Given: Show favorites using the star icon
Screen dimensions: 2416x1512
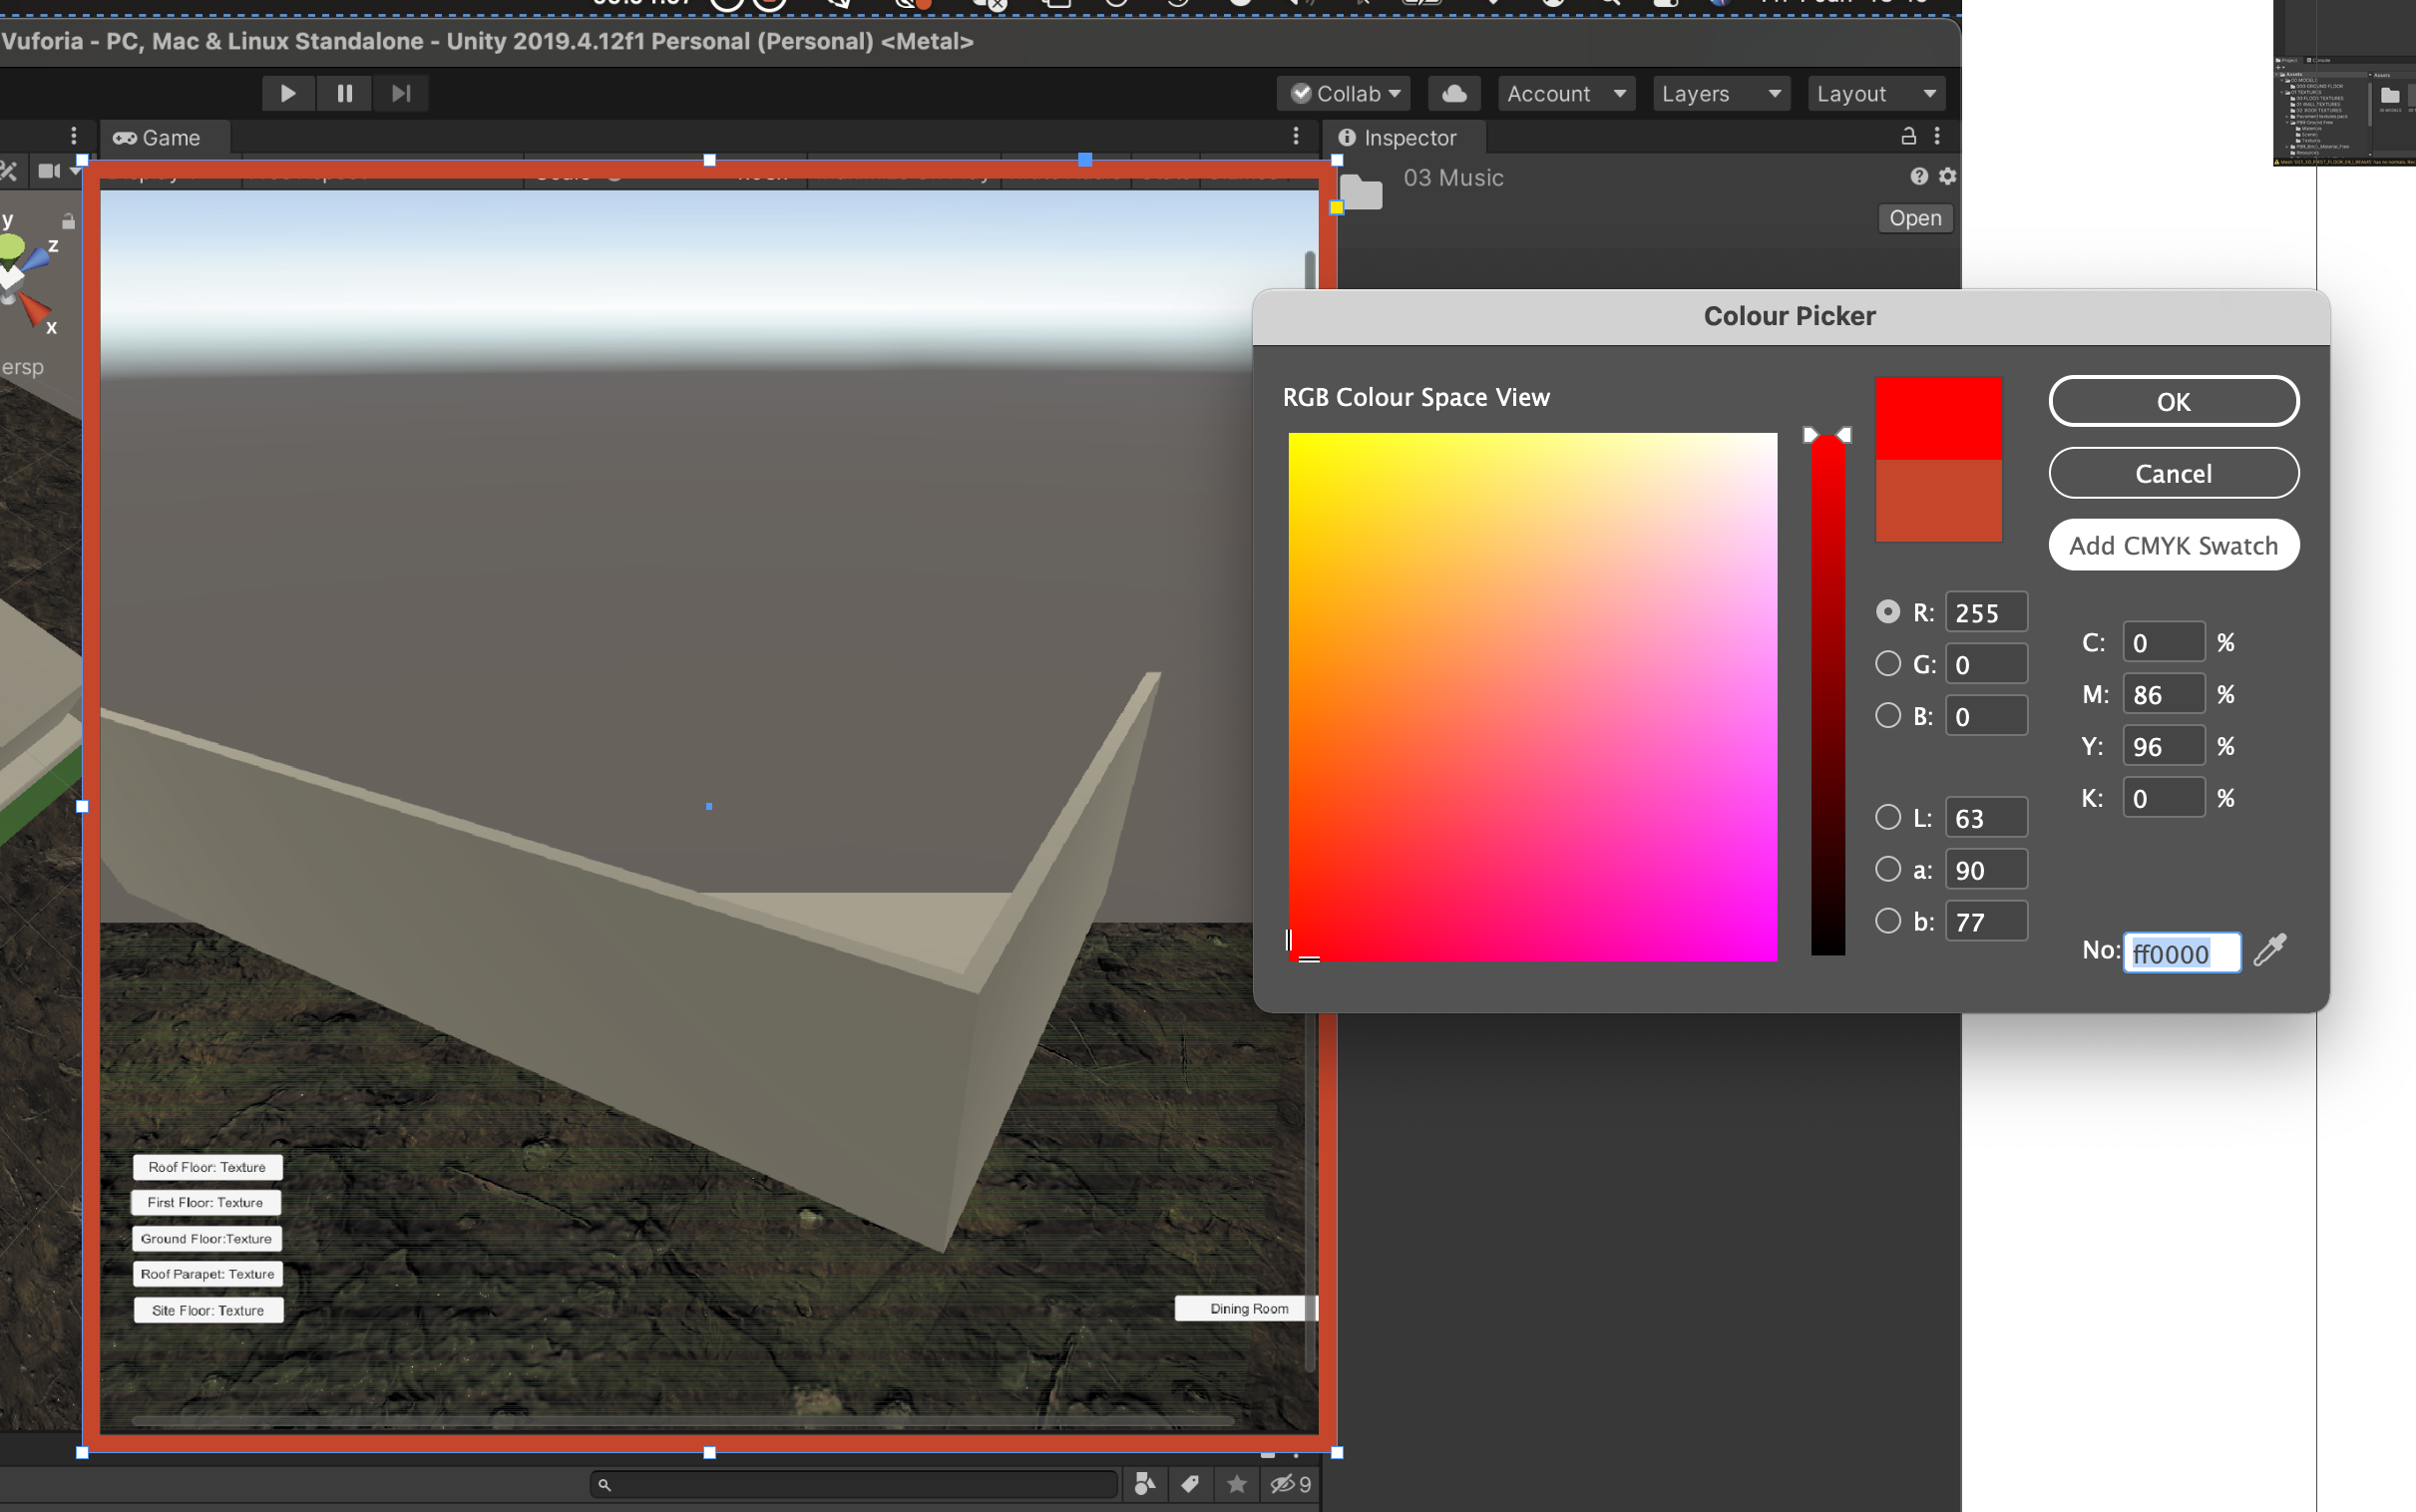Looking at the screenshot, I should (x=1236, y=1484).
